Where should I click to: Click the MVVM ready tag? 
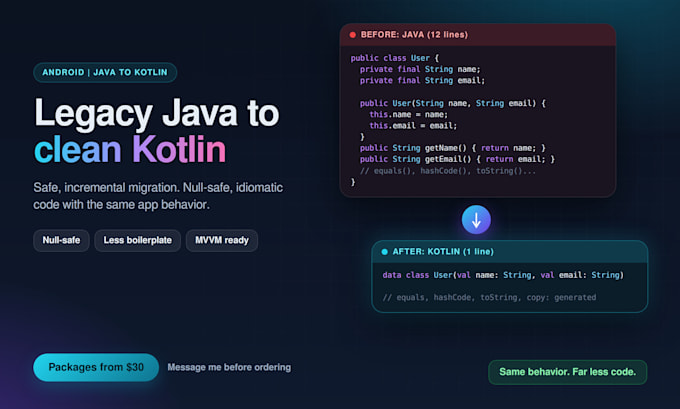coord(222,240)
